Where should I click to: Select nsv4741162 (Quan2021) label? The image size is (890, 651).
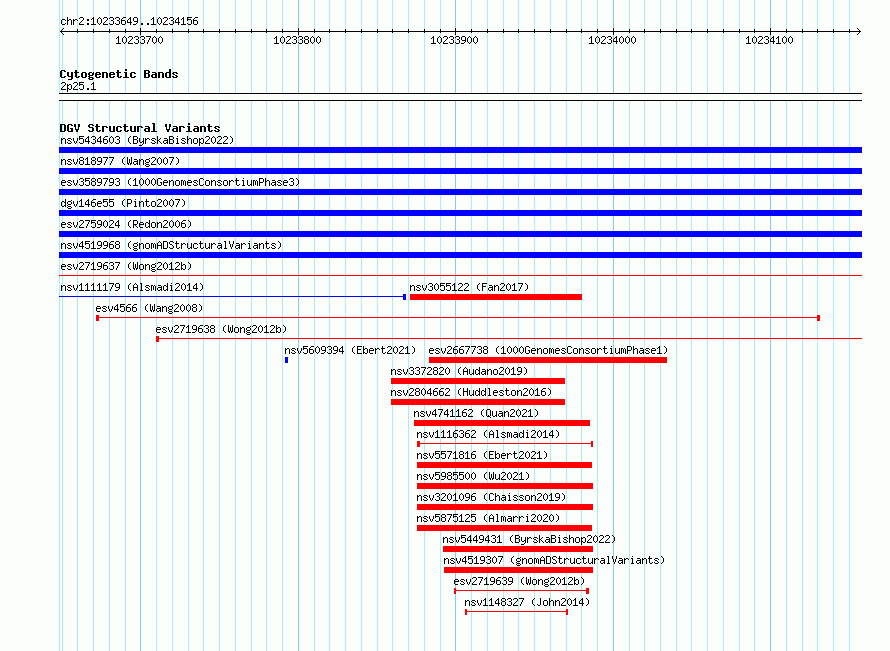pos(476,413)
